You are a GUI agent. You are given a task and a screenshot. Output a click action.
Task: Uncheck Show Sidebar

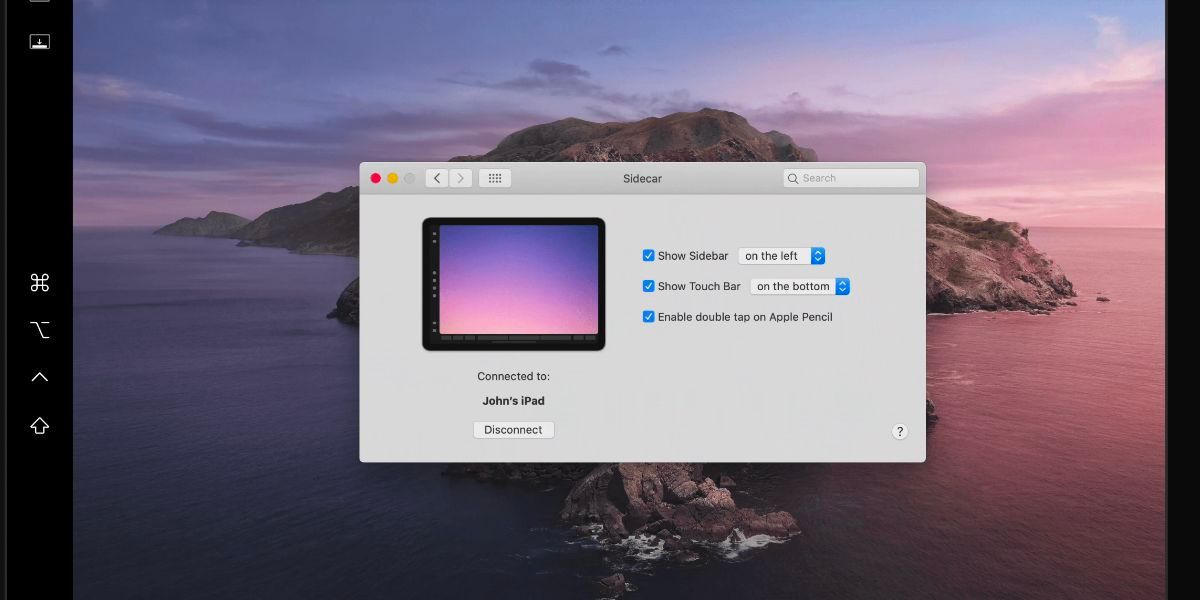pyautogui.click(x=648, y=255)
